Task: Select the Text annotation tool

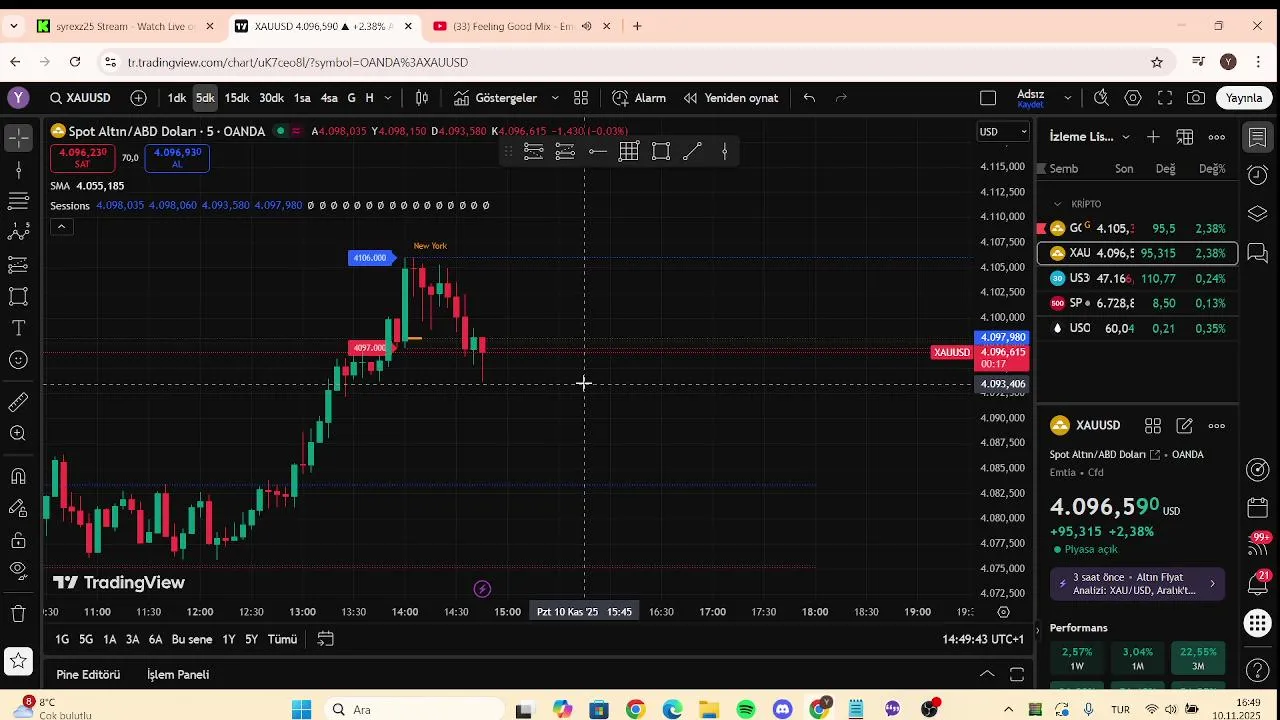Action: point(18,328)
